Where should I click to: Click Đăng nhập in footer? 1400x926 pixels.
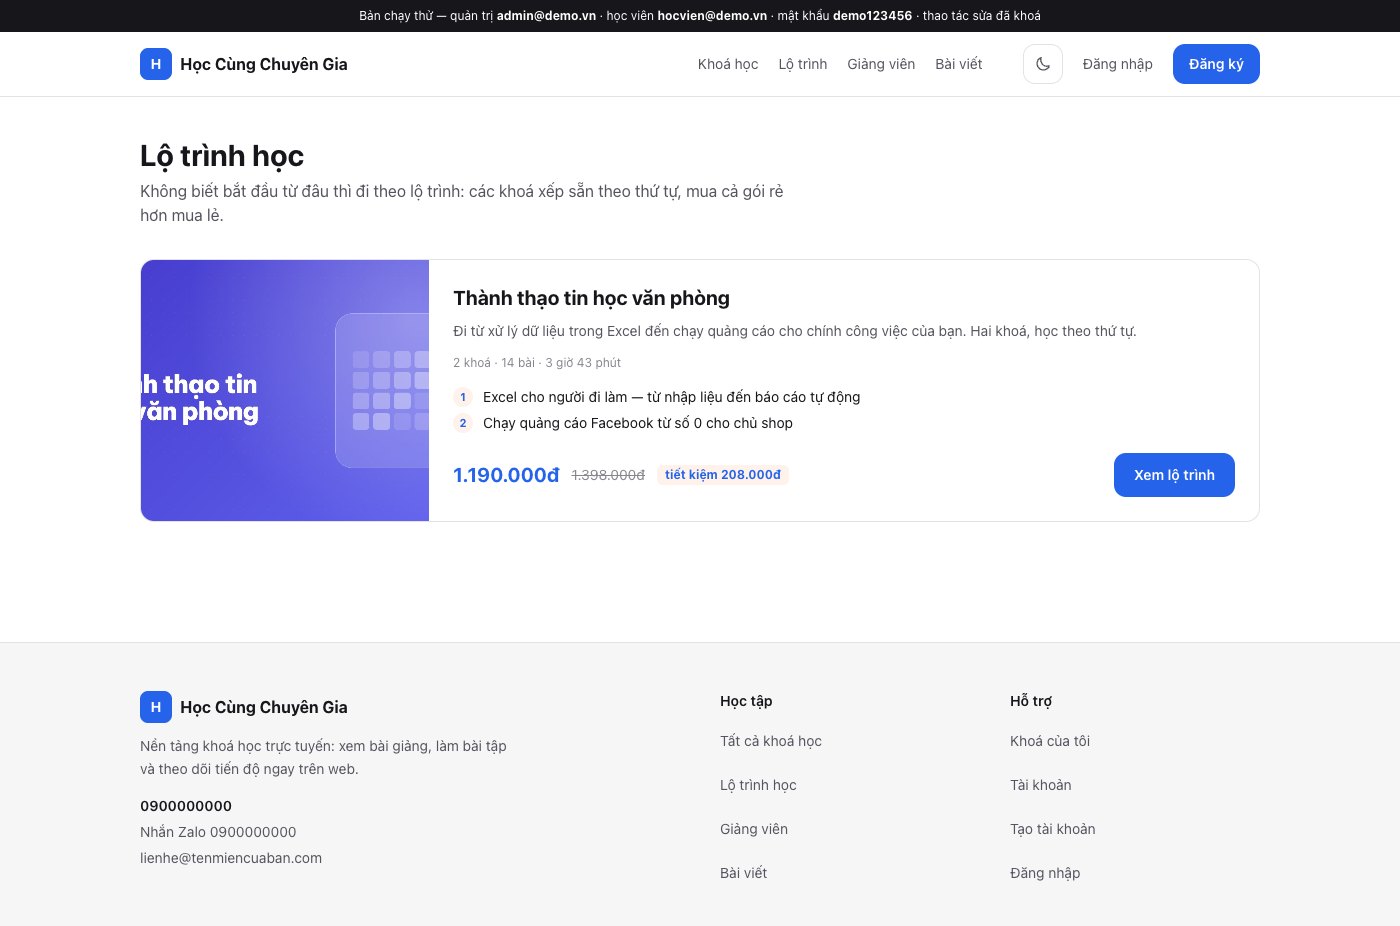pyautogui.click(x=1045, y=873)
